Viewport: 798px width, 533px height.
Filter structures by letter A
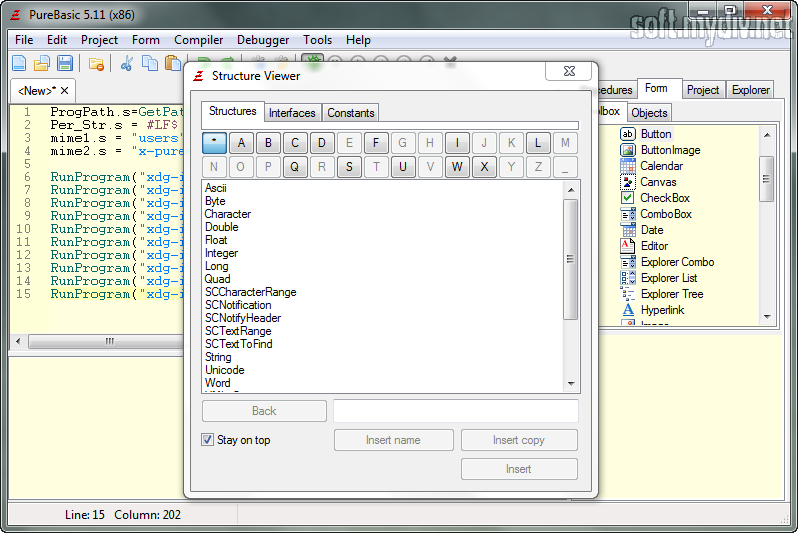click(241, 143)
